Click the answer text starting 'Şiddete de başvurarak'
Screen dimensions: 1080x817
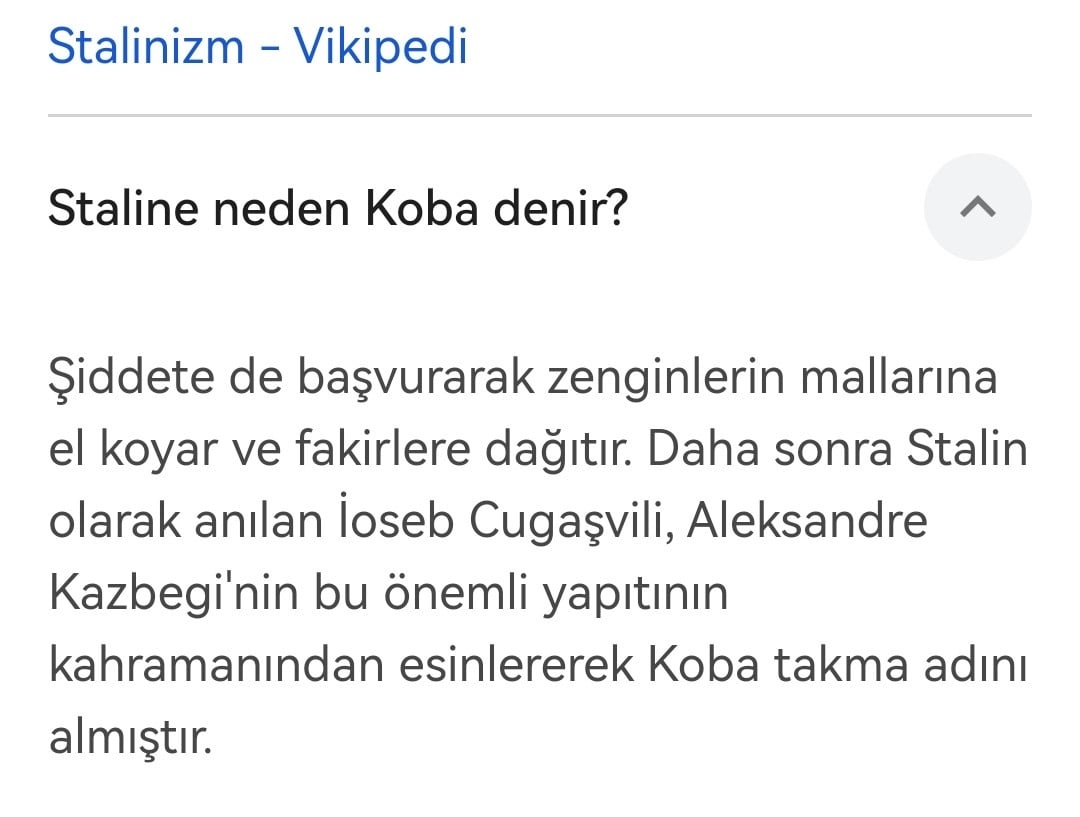point(539,557)
